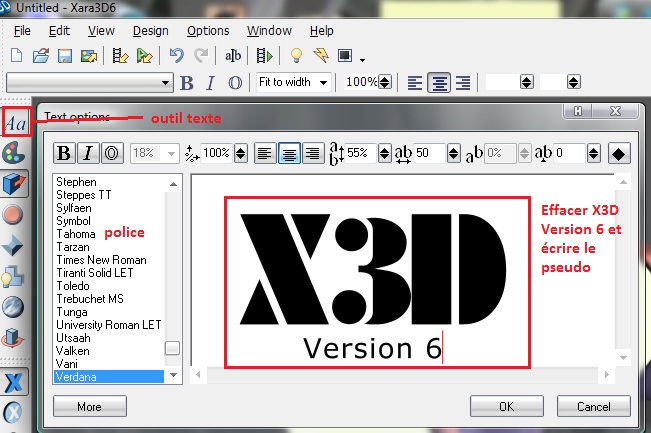Undo the last action
The height and width of the screenshot is (433, 651).
(x=176, y=55)
